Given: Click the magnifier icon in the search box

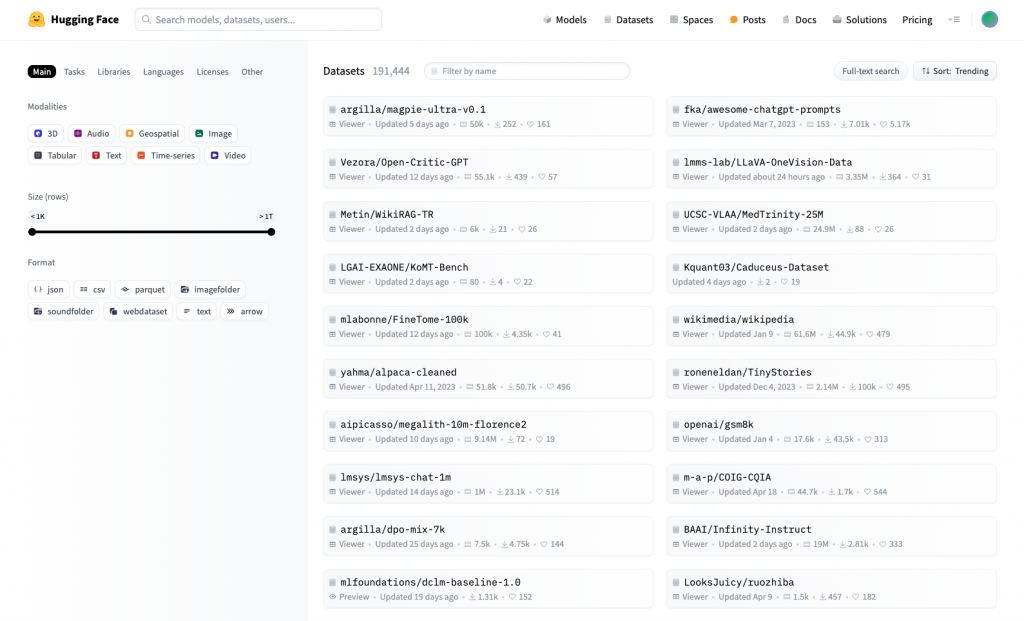Looking at the screenshot, I should [x=146, y=20].
